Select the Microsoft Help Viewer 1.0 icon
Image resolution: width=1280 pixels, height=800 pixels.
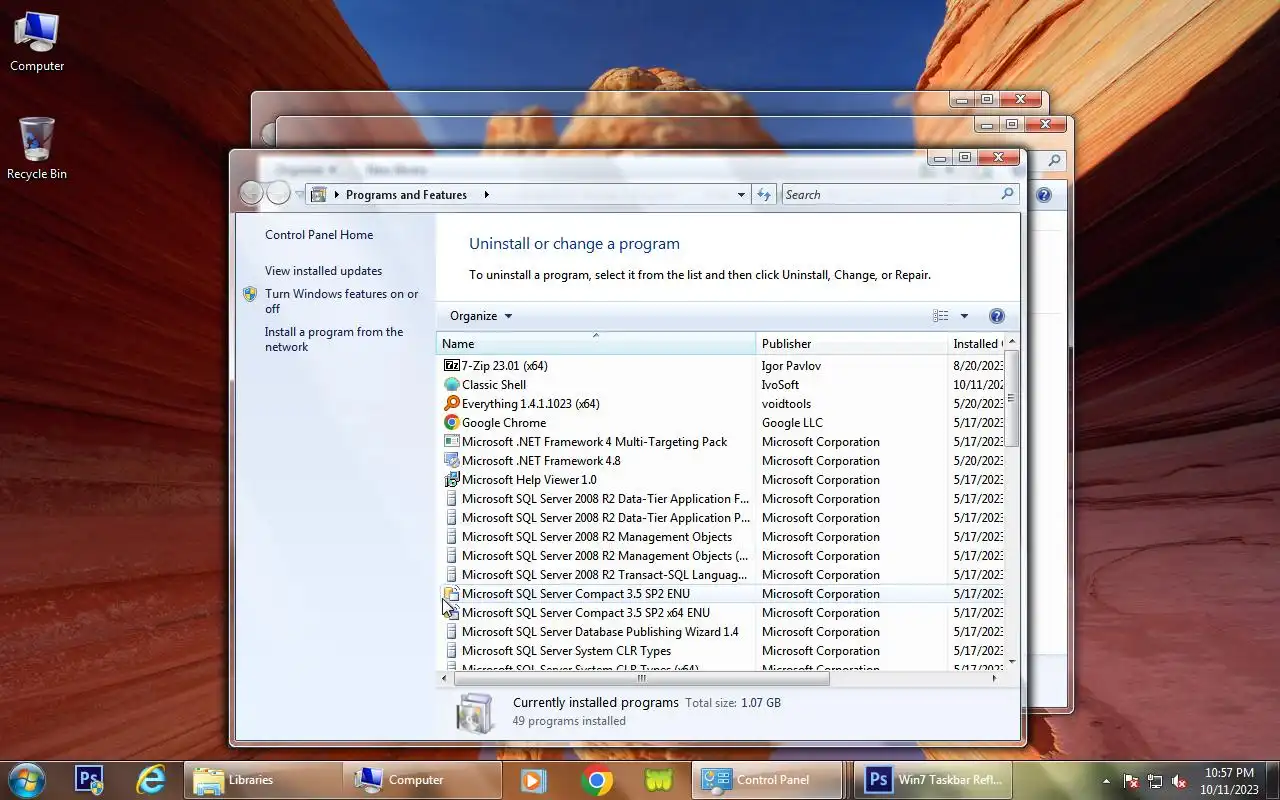coord(452,480)
